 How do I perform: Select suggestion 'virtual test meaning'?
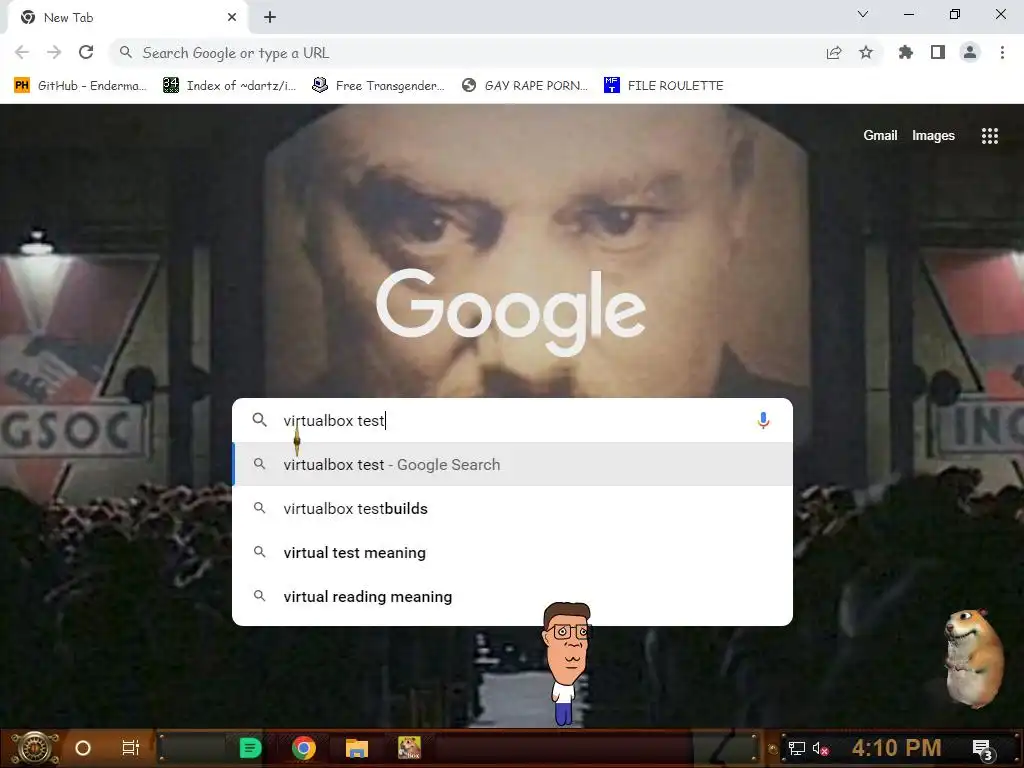(x=513, y=552)
